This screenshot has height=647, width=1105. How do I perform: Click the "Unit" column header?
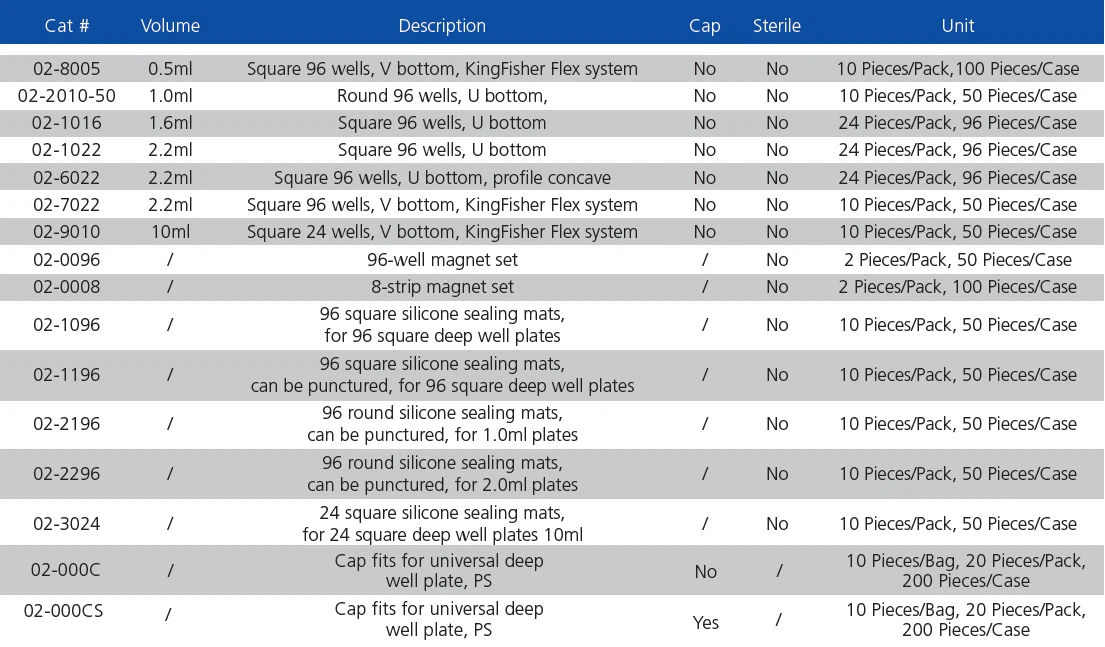pos(958,26)
